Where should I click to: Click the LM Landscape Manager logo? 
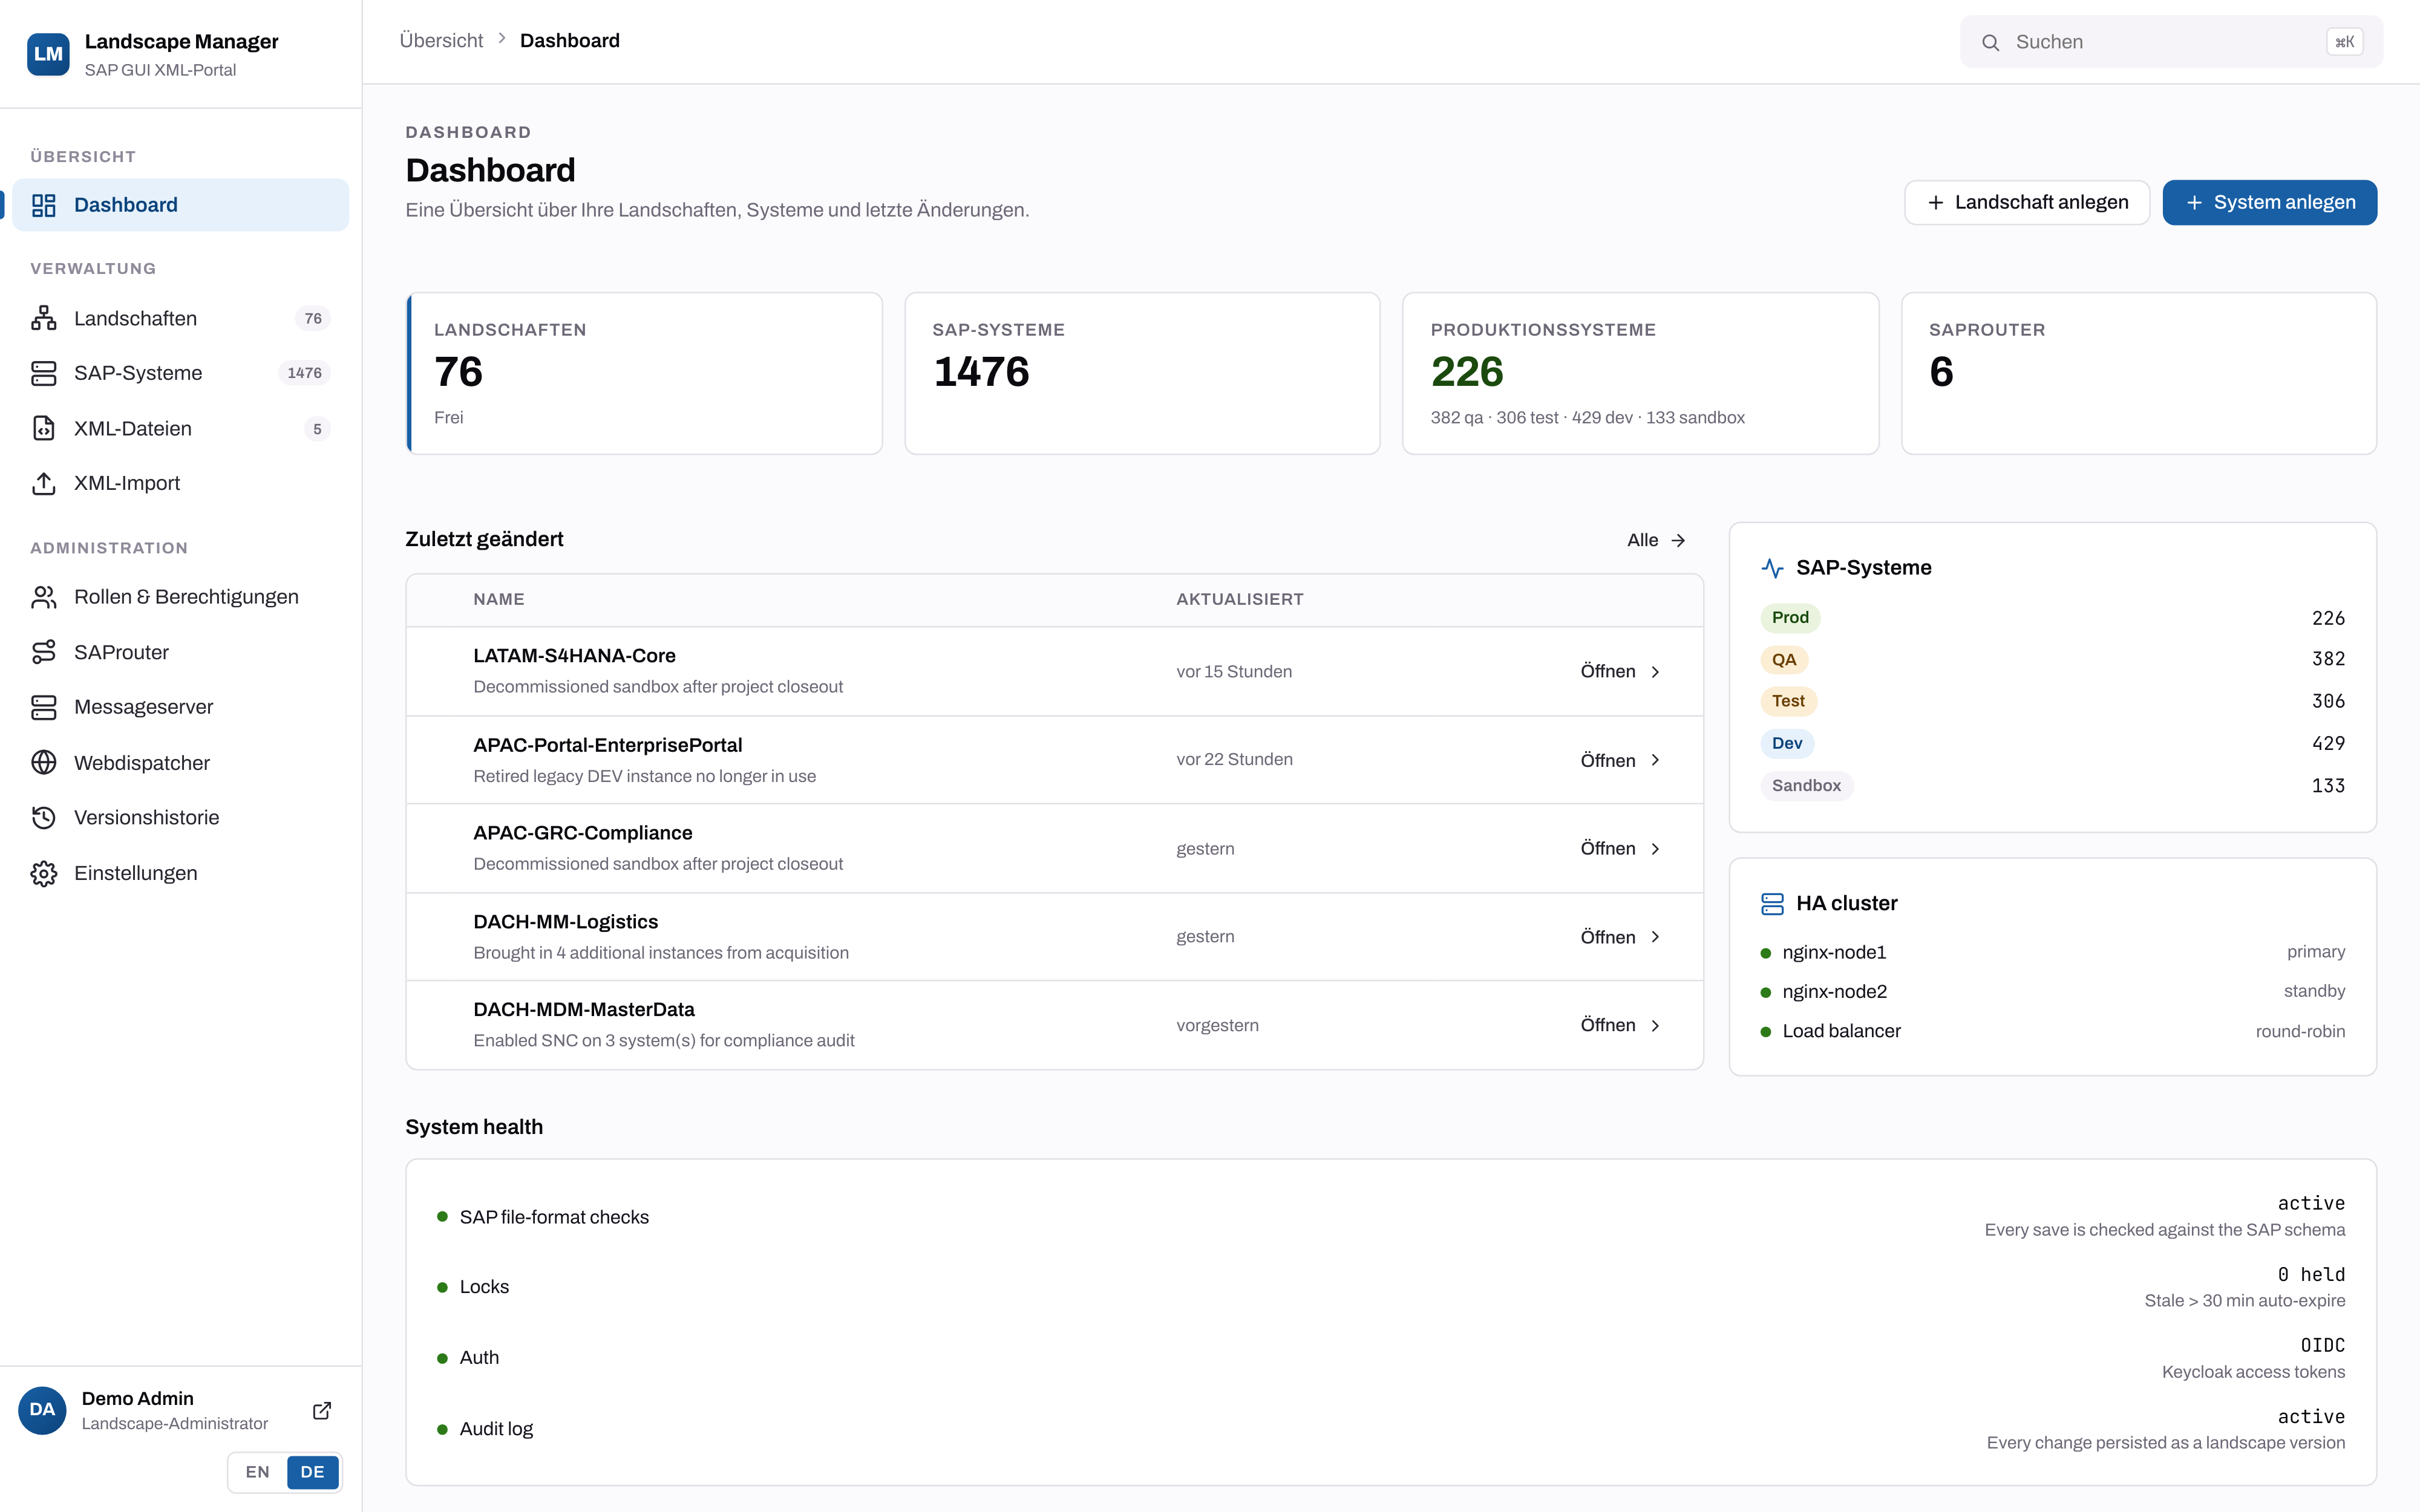click(48, 54)
